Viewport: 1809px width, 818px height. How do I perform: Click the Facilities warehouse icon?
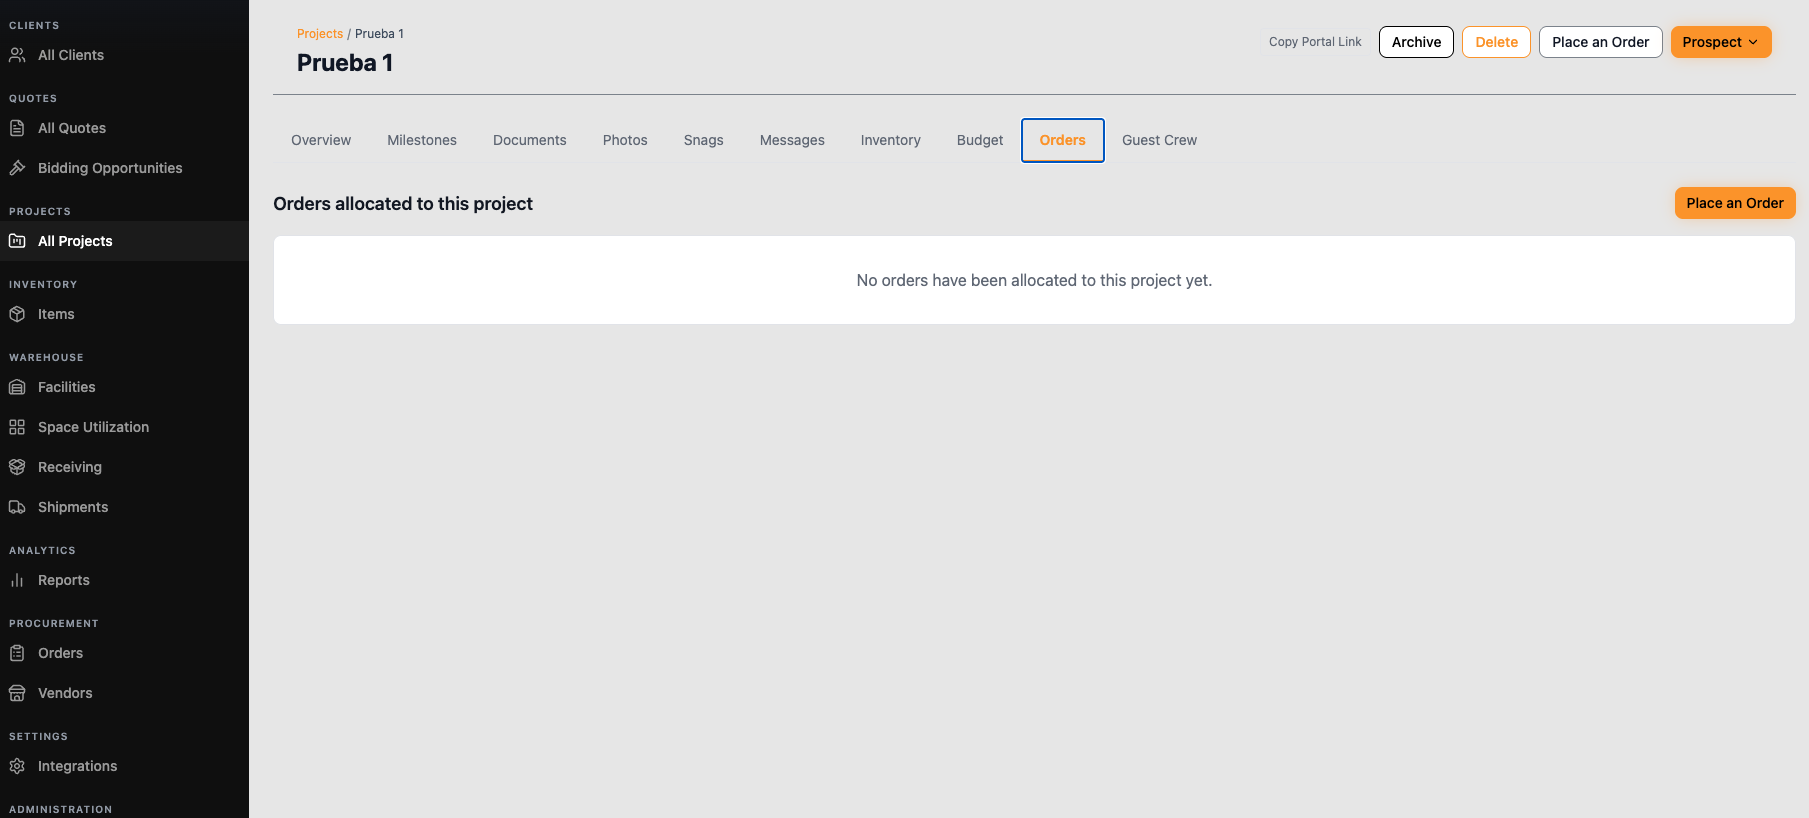pos(17,387)
